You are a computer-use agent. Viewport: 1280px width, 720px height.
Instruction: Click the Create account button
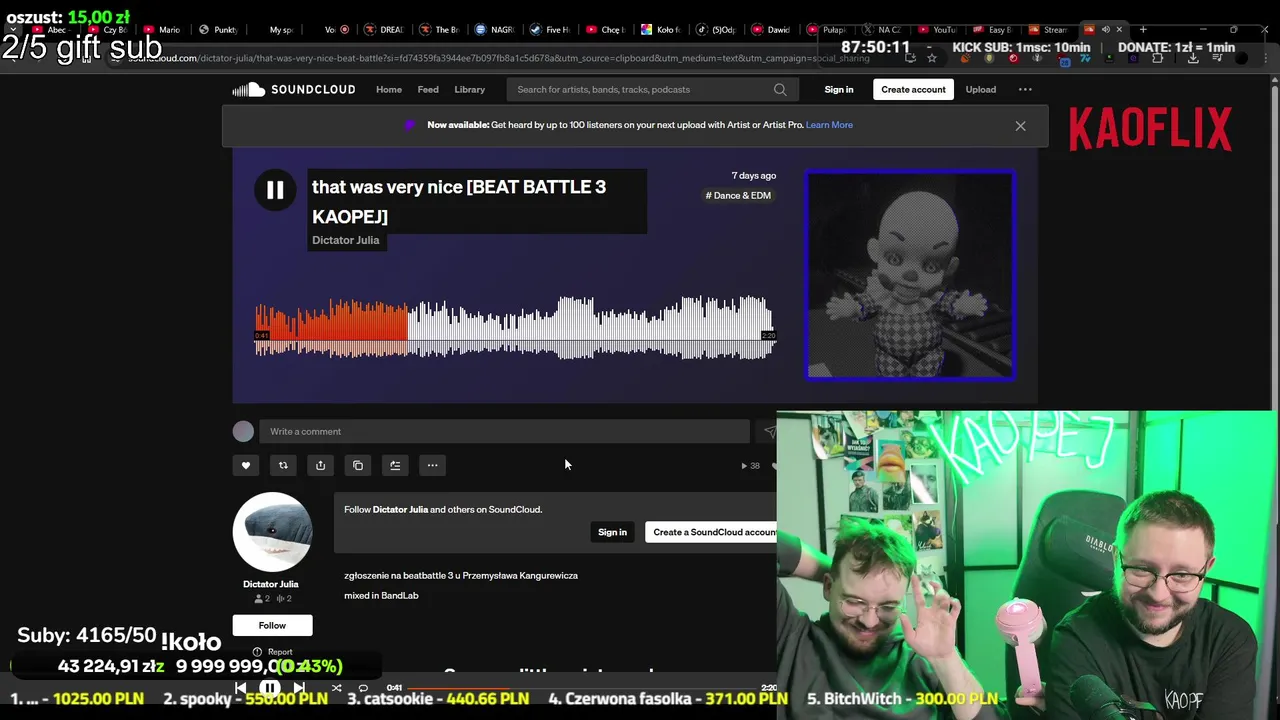pos(913,89)
